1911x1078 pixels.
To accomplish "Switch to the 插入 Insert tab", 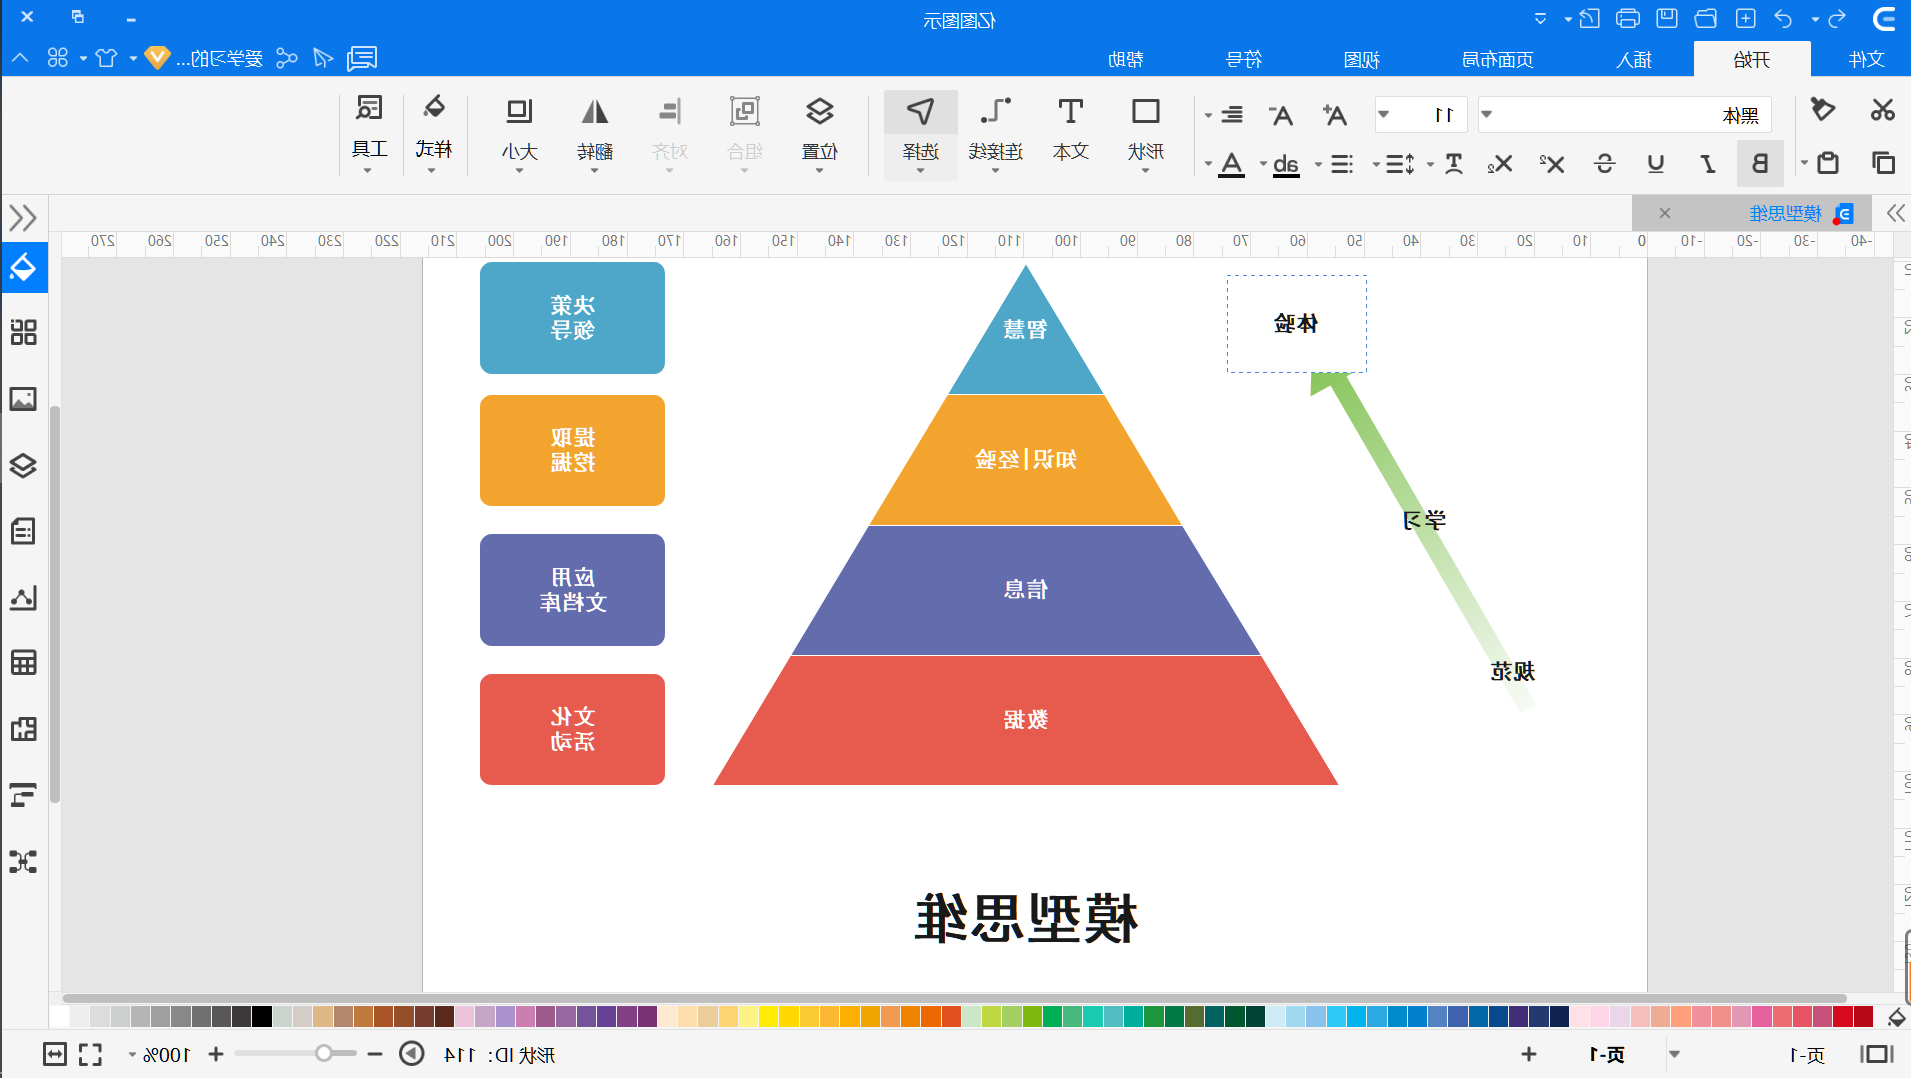I will (x=1634, y=59).
